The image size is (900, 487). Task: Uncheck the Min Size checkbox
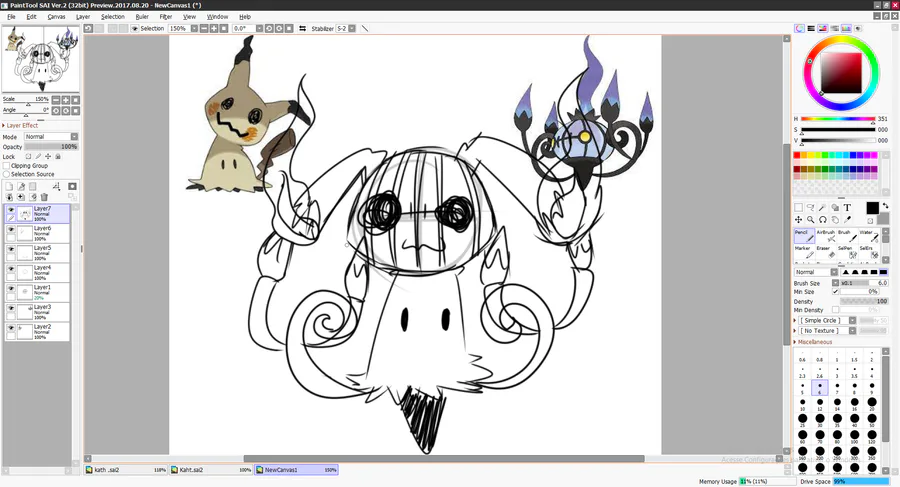coord(836,292)
